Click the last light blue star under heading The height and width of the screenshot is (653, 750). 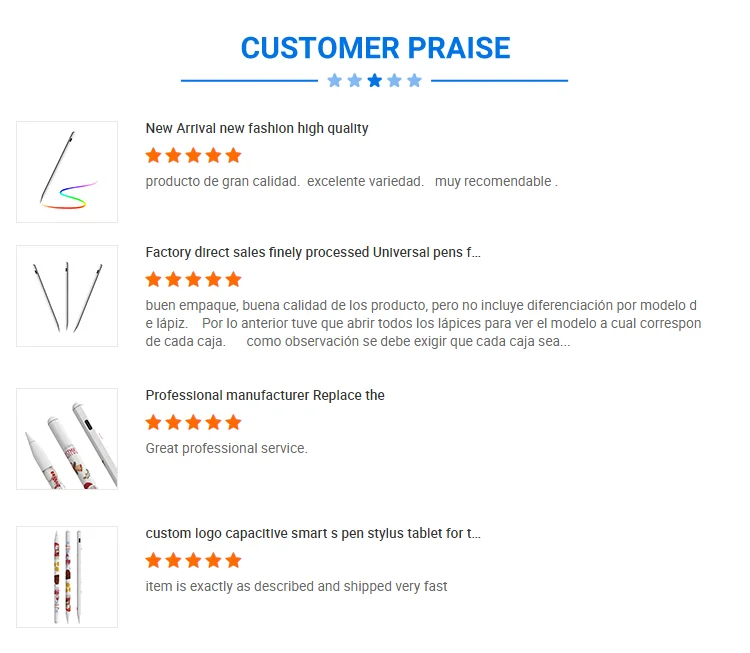click(x=414, y=81)
